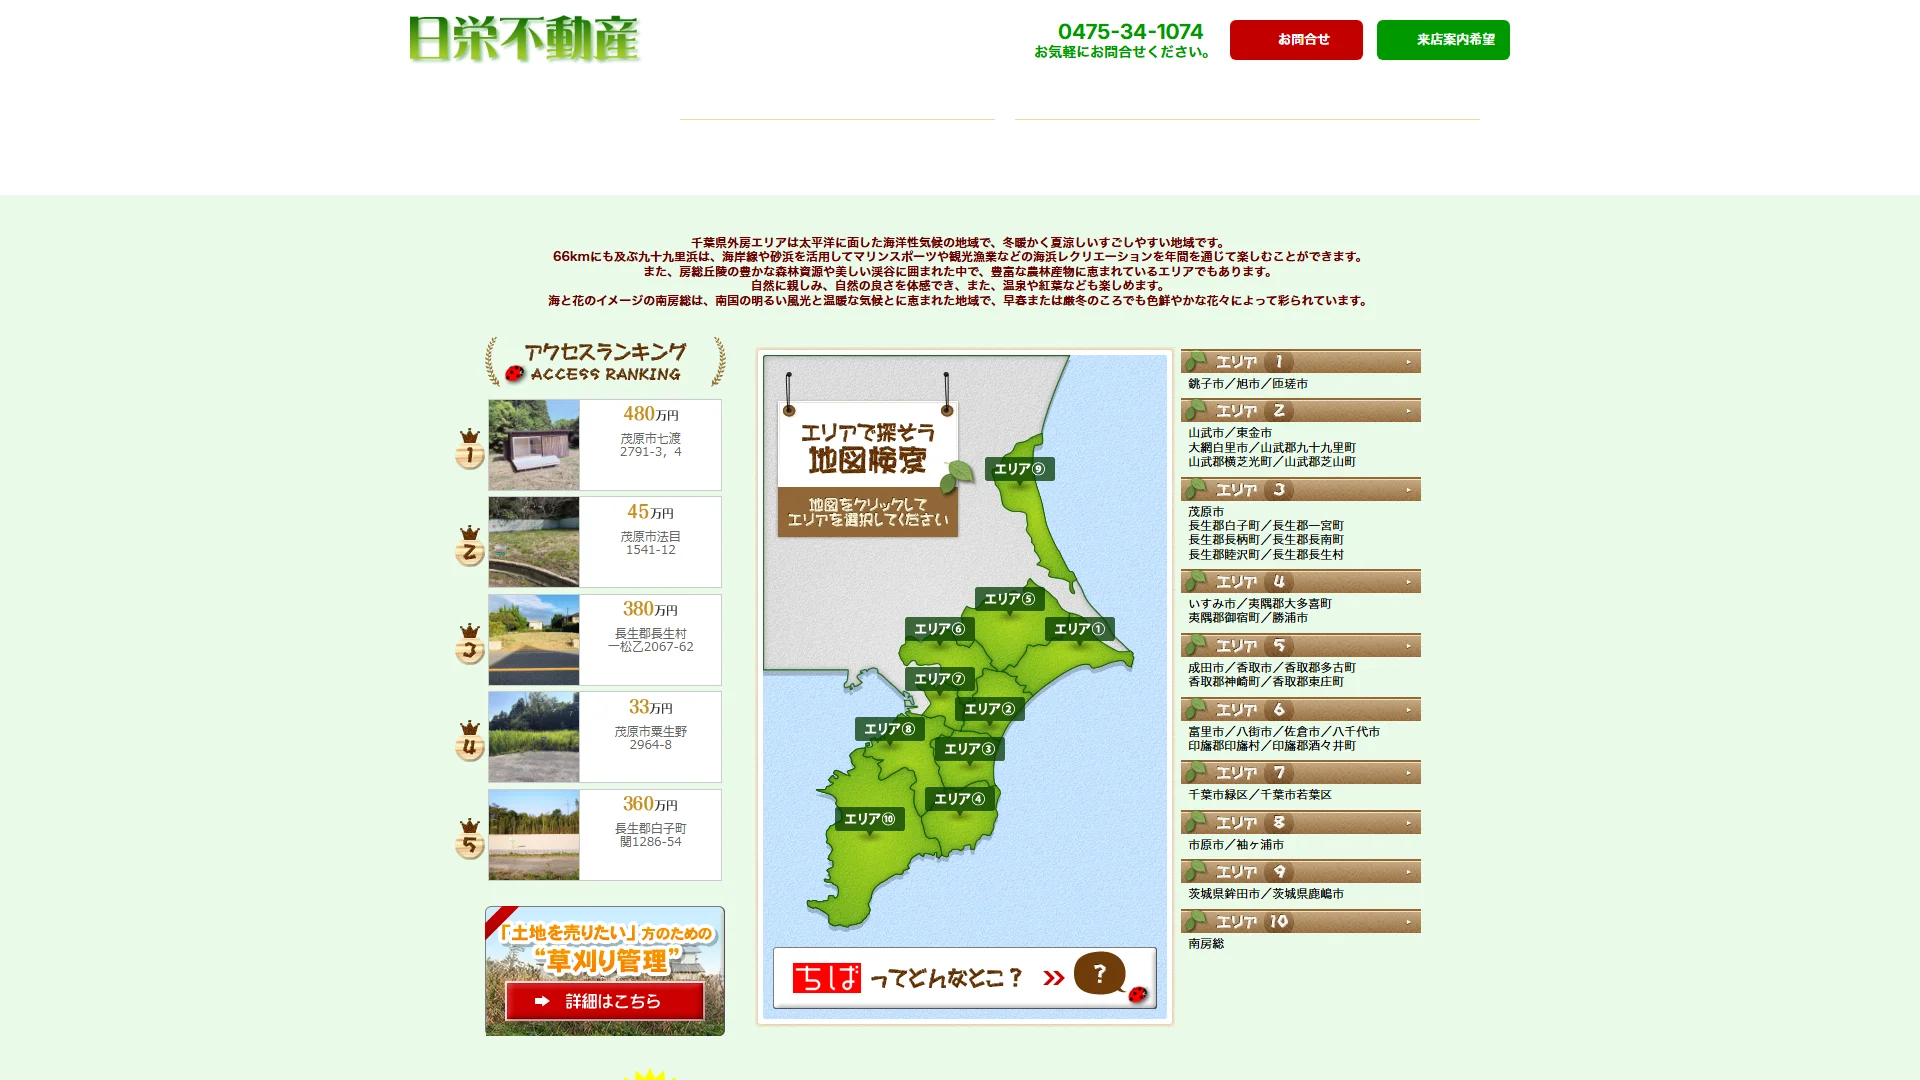This screenshot has width=1920, height=1080.
Task: Click 市原市／袖ヶ浦市 text
Action: (x=1236, y=845)
